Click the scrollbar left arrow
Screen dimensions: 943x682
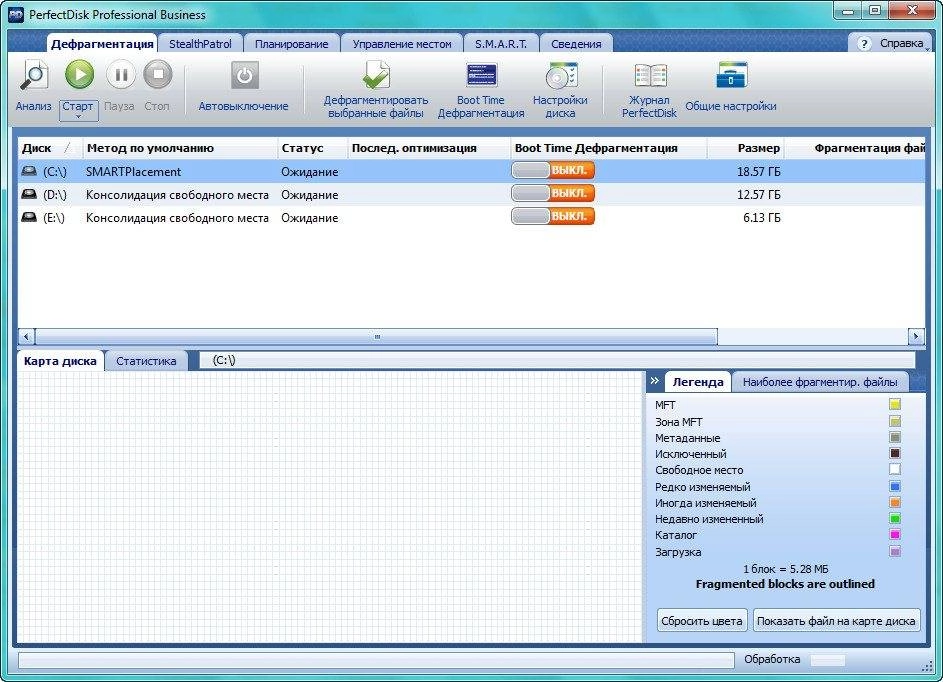(26, 336)
